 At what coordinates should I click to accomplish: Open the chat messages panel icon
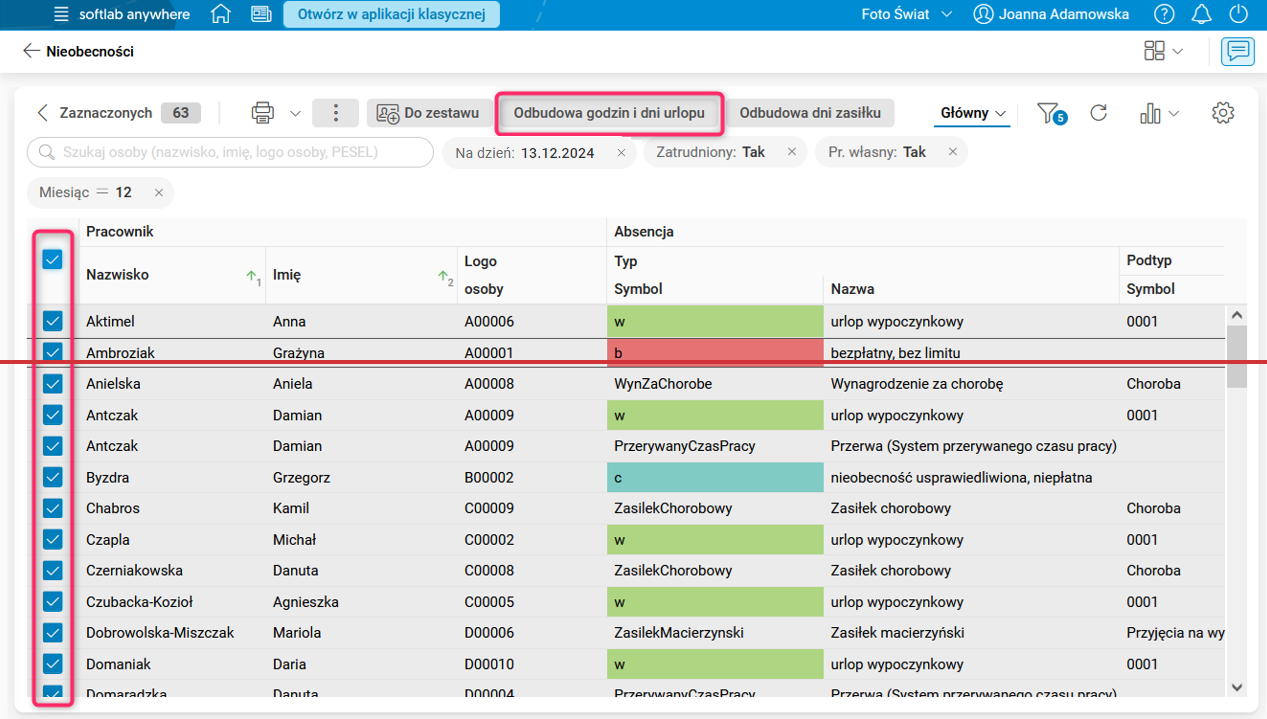1238,51
